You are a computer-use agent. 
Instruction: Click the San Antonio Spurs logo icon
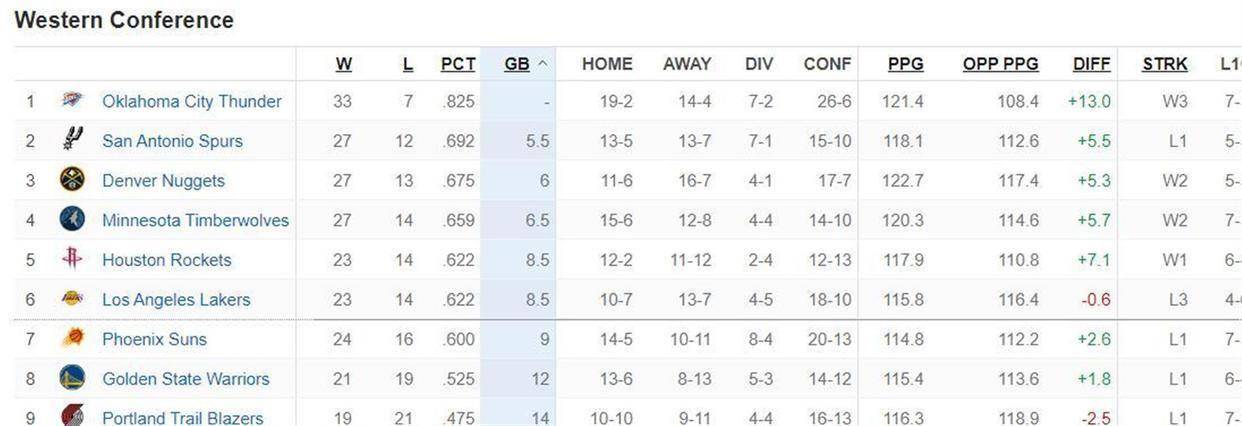pos(71,139)
